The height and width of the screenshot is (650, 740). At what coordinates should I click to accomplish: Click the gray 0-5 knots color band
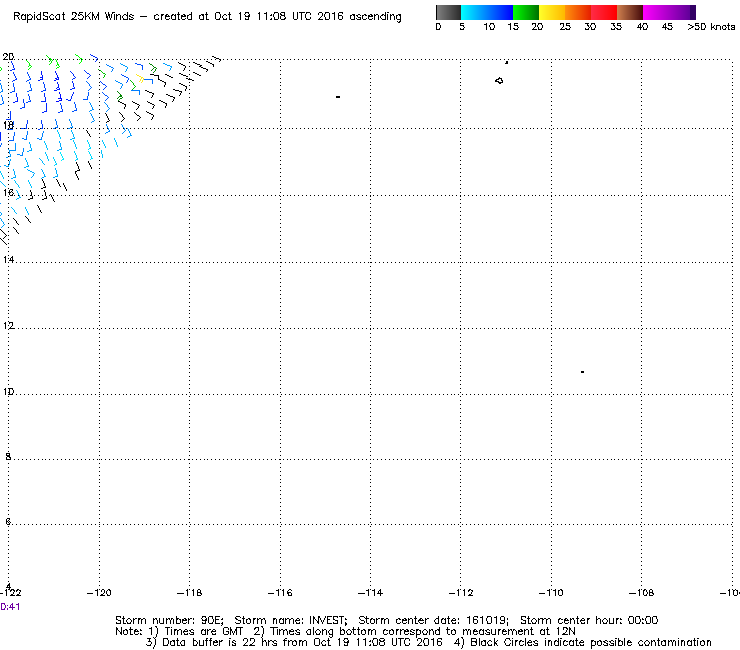(448, 12)
